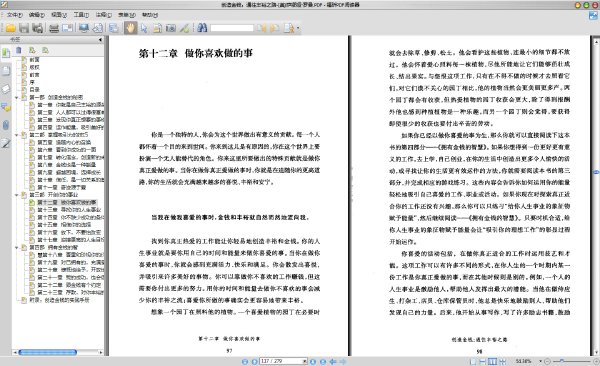This screenshot has height=366, width=600.
Task: Open the Pages thumbnail sidebar icon
Action: pos(6,71)
